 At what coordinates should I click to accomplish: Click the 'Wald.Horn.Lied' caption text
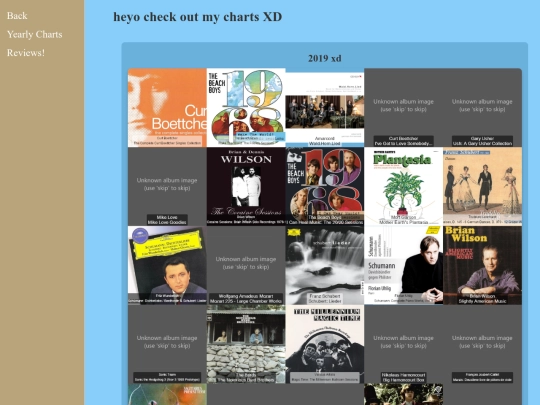coord(325,144)
